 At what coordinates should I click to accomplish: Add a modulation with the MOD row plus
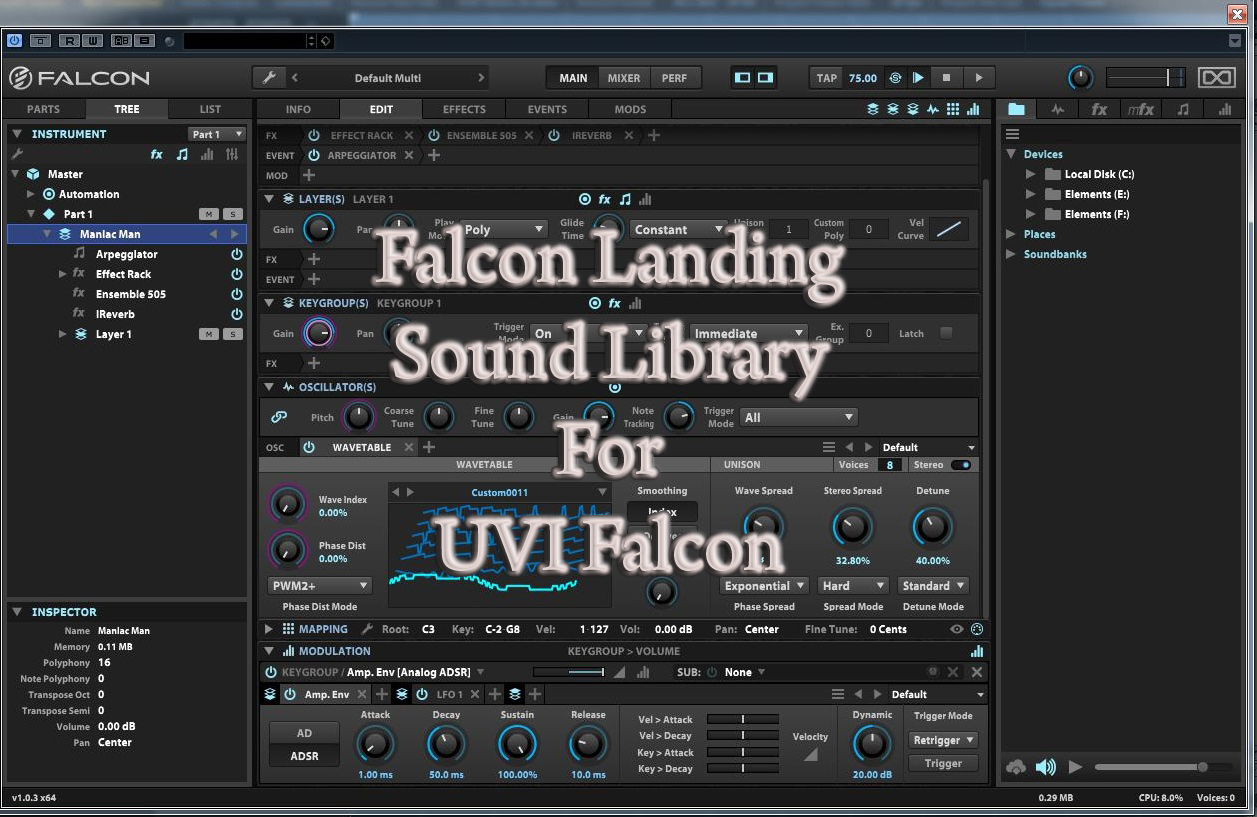pyautogui.click(x=309, y=175)
